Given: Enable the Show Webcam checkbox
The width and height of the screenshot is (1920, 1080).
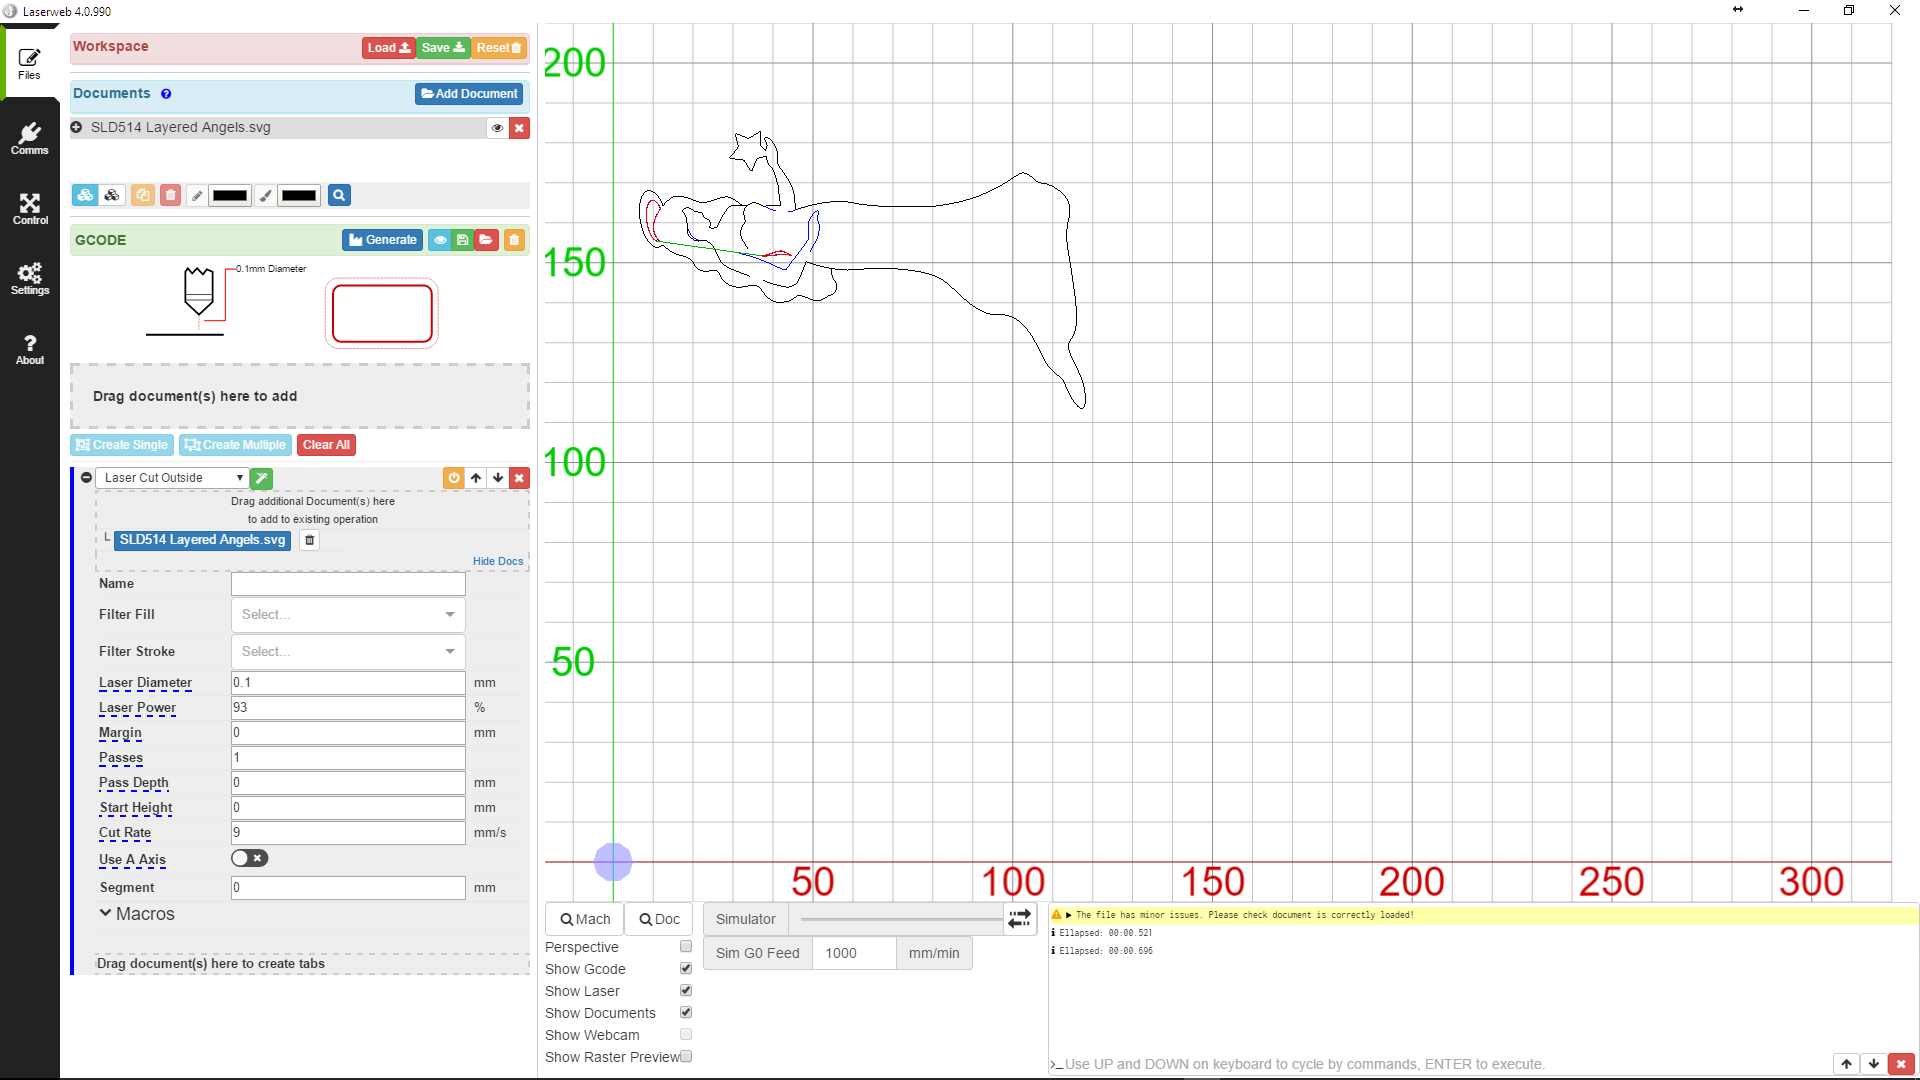Looking at the screenshot, I should (686, 1034).
